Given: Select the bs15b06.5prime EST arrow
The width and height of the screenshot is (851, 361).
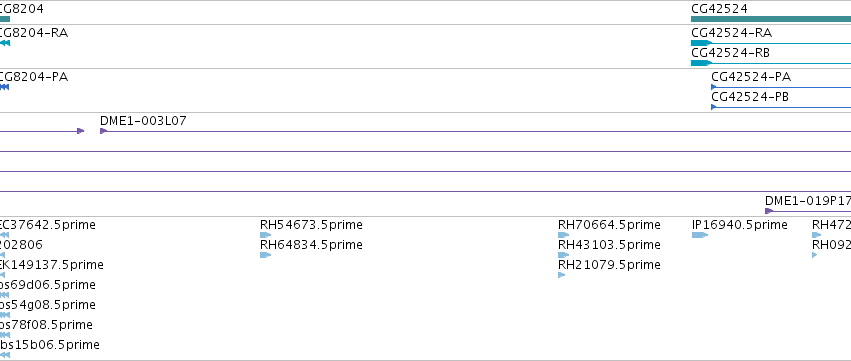Looking at the screenshot, I should point(5,355).
